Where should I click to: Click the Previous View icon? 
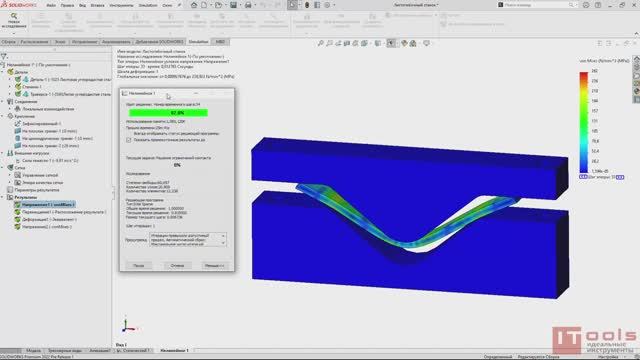point(338,43)
